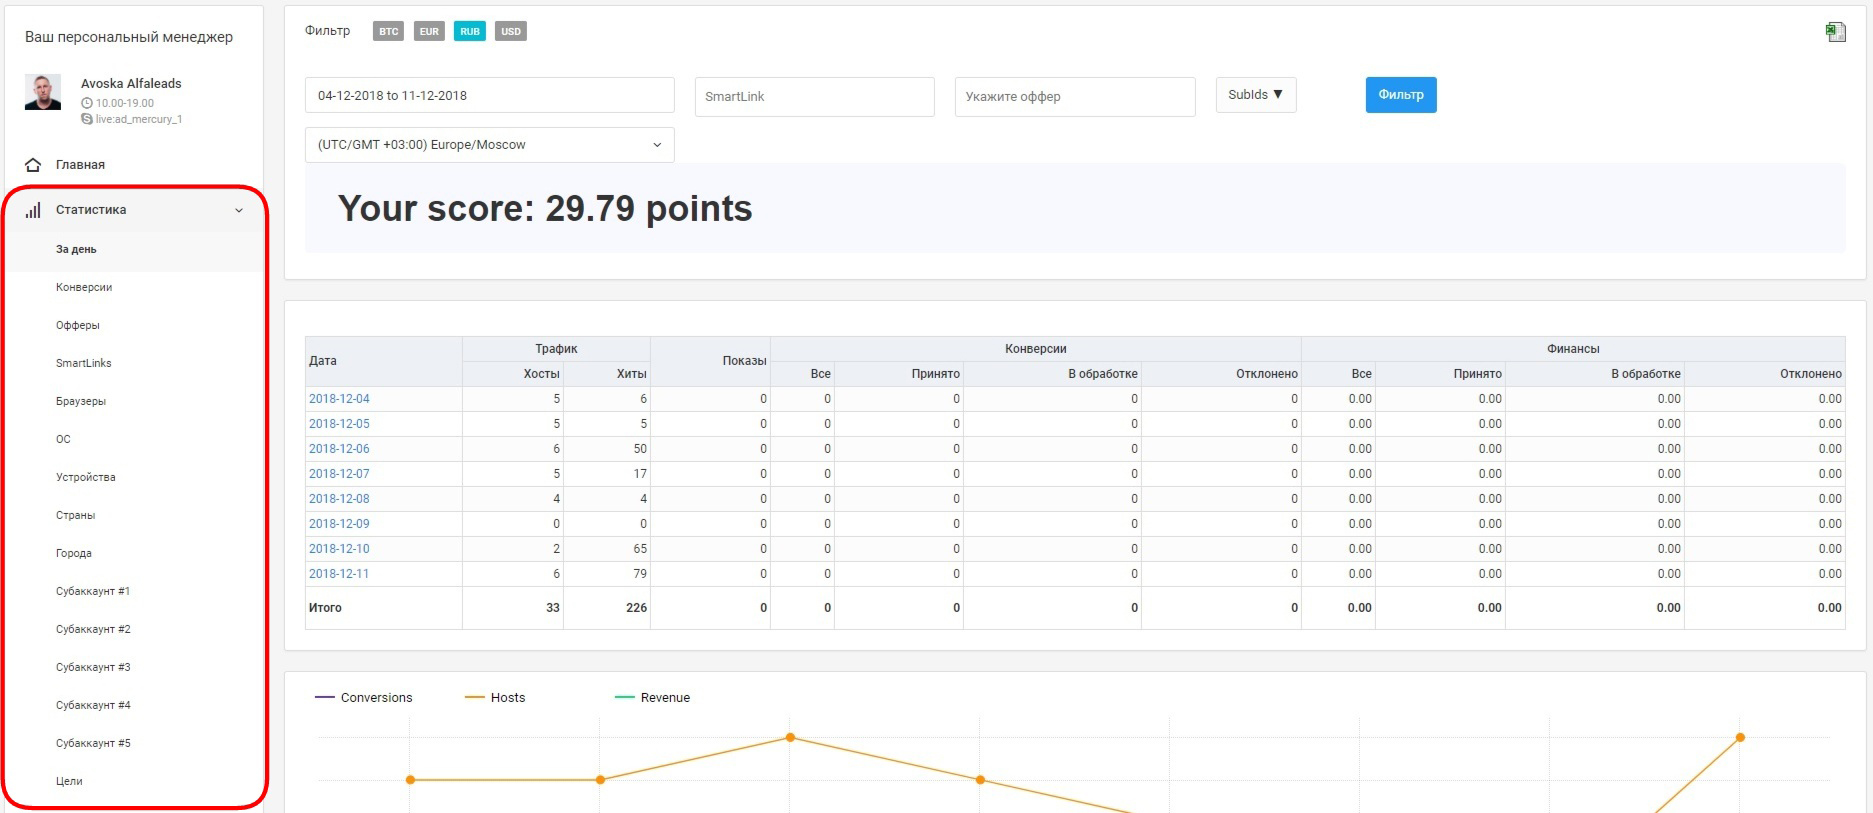
Task: Click the Avoska Alfaleads manager name
Action: click(131, 84)
